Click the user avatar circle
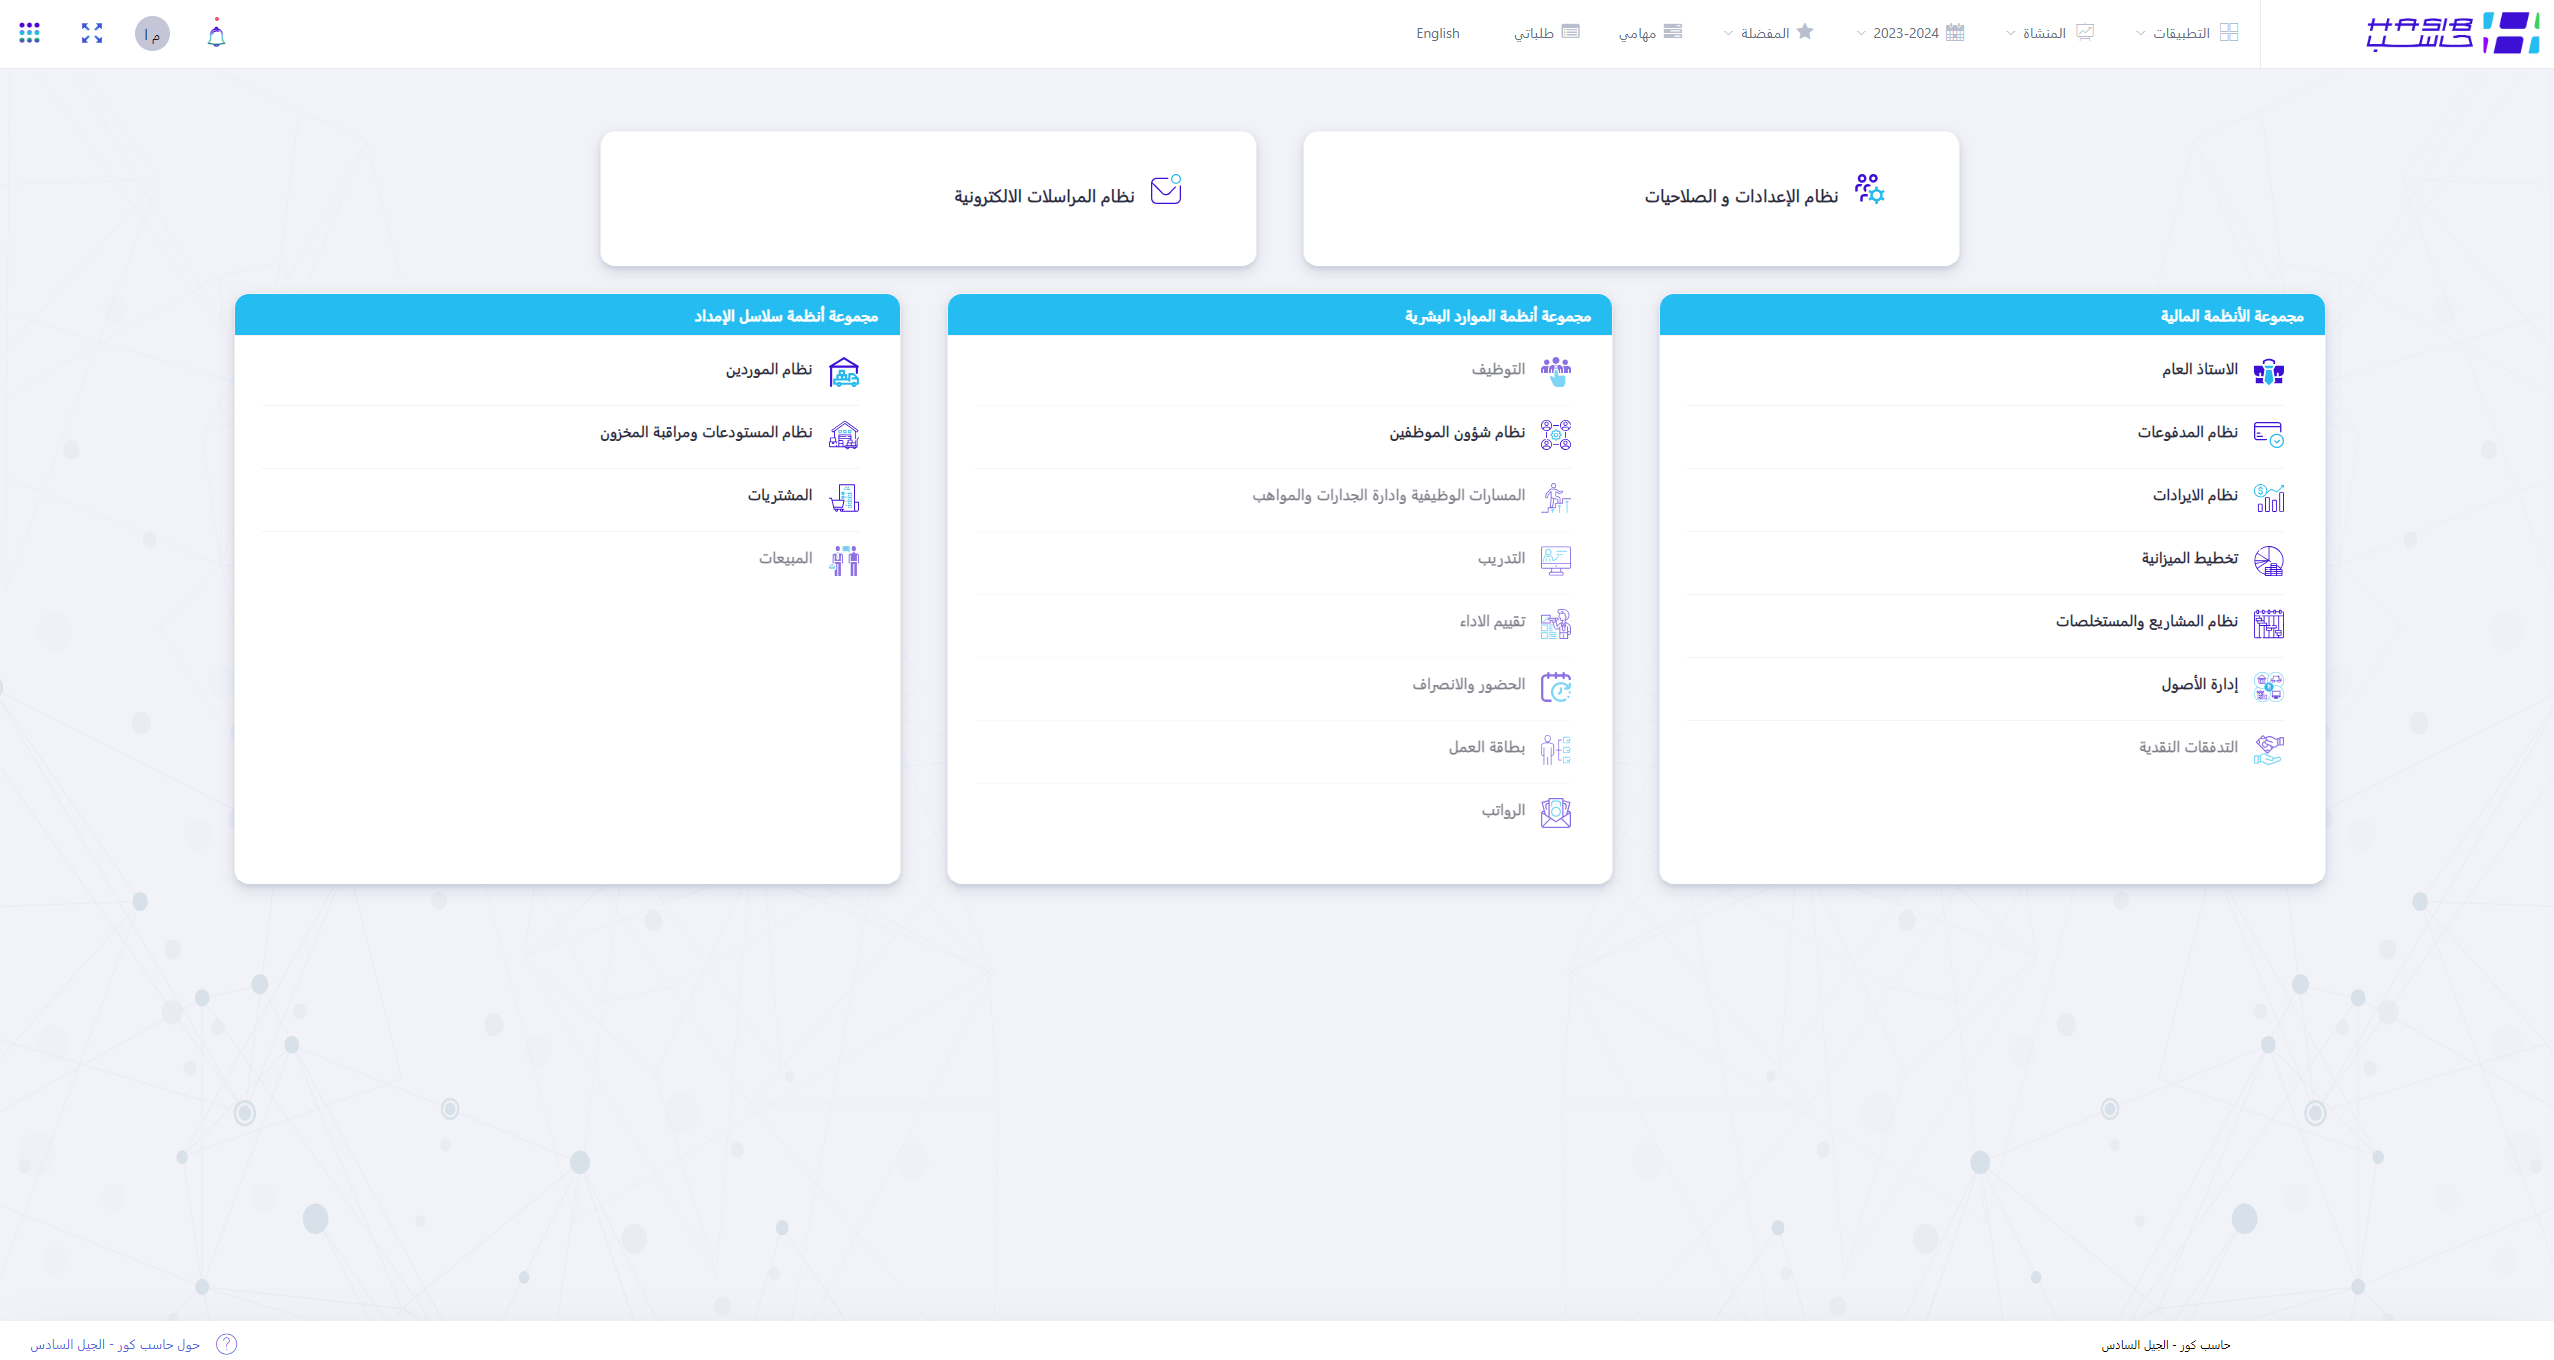This screenshot has width=2554, height=1360. coord(152,34)
